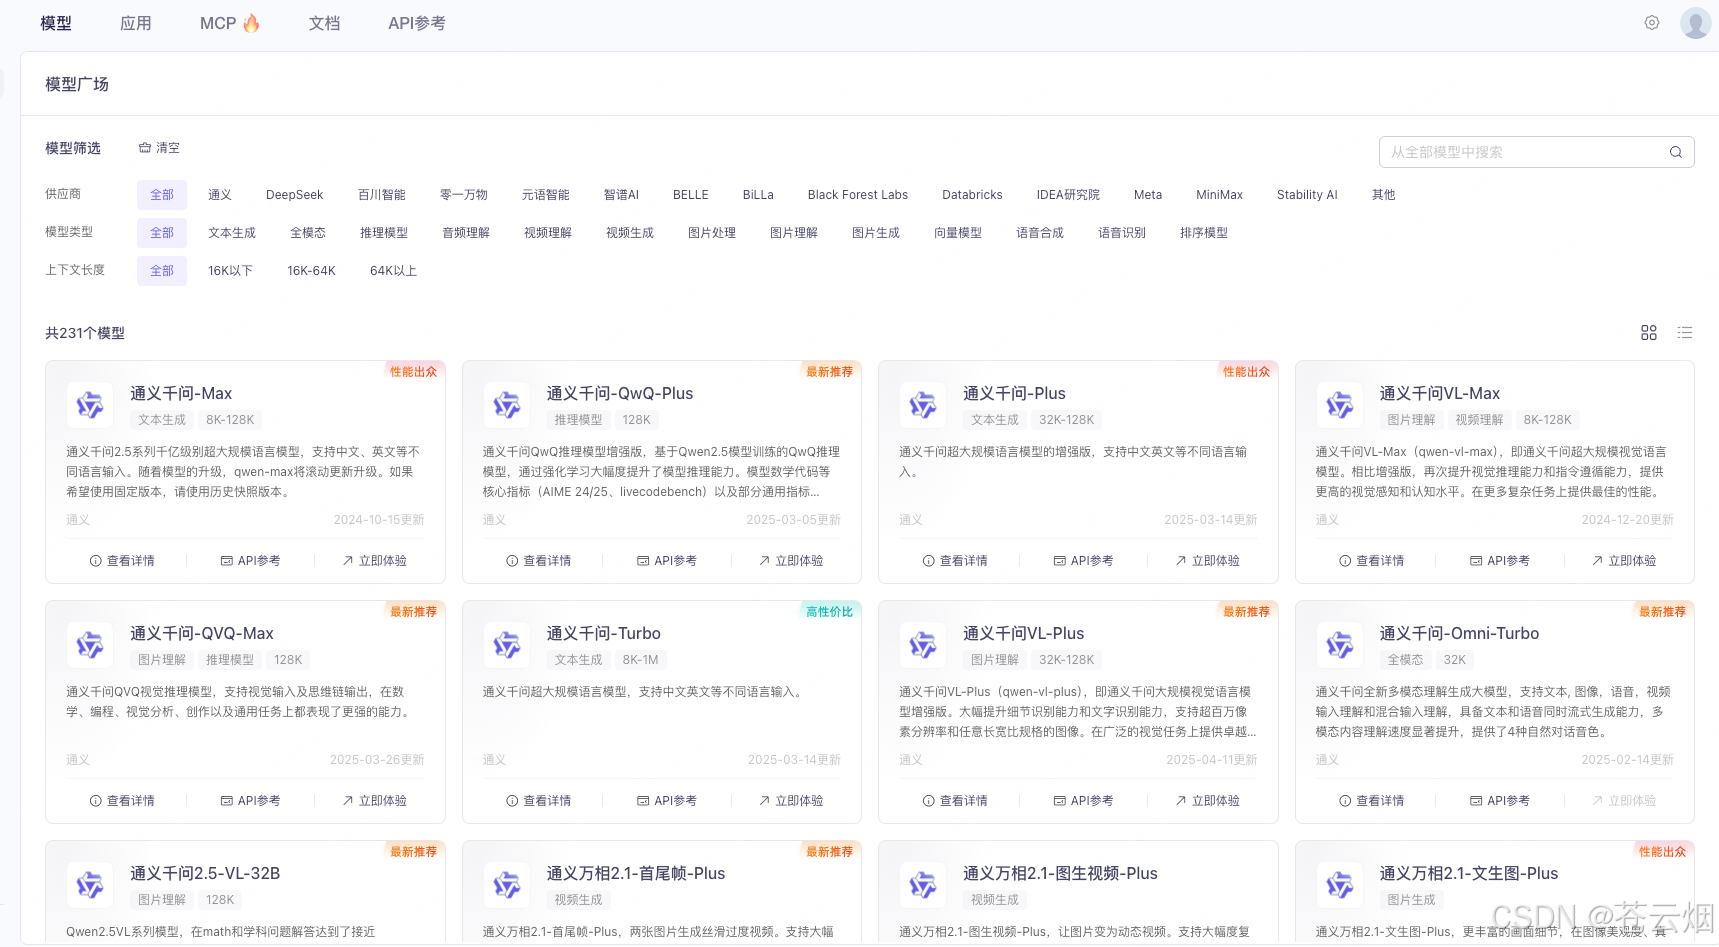Click the 通义万相2.1-图生视频-Plus model logo
Screen dimensions: 1719x947
coord(923,885)
